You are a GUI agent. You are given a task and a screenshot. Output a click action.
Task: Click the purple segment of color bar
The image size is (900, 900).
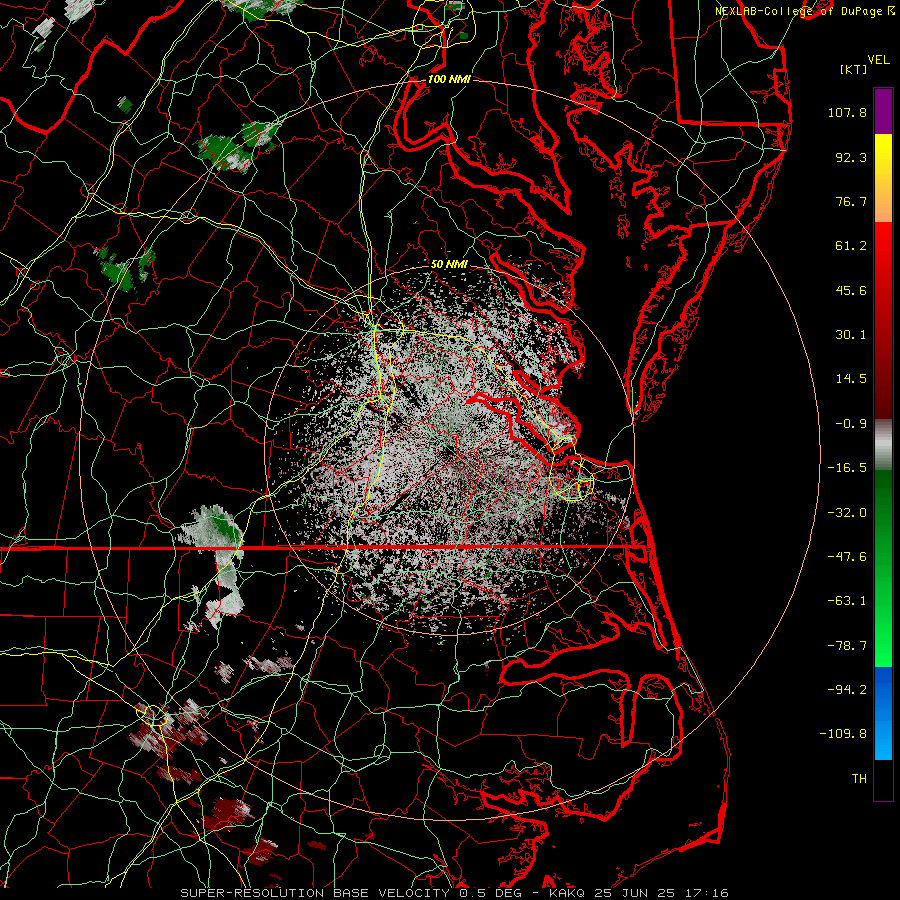click(x=883, y=112)
